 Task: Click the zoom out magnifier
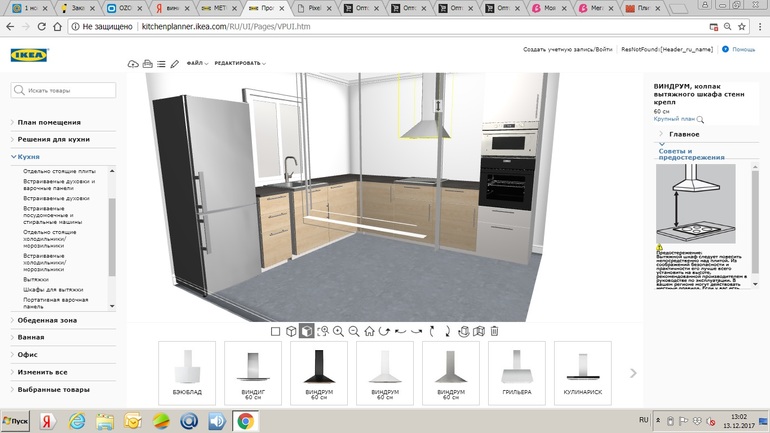tap(354, 331)
